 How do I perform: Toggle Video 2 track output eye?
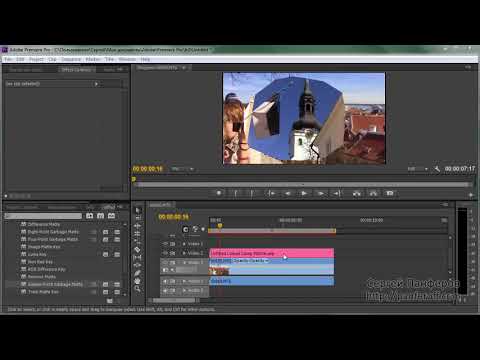click(165, 253)
